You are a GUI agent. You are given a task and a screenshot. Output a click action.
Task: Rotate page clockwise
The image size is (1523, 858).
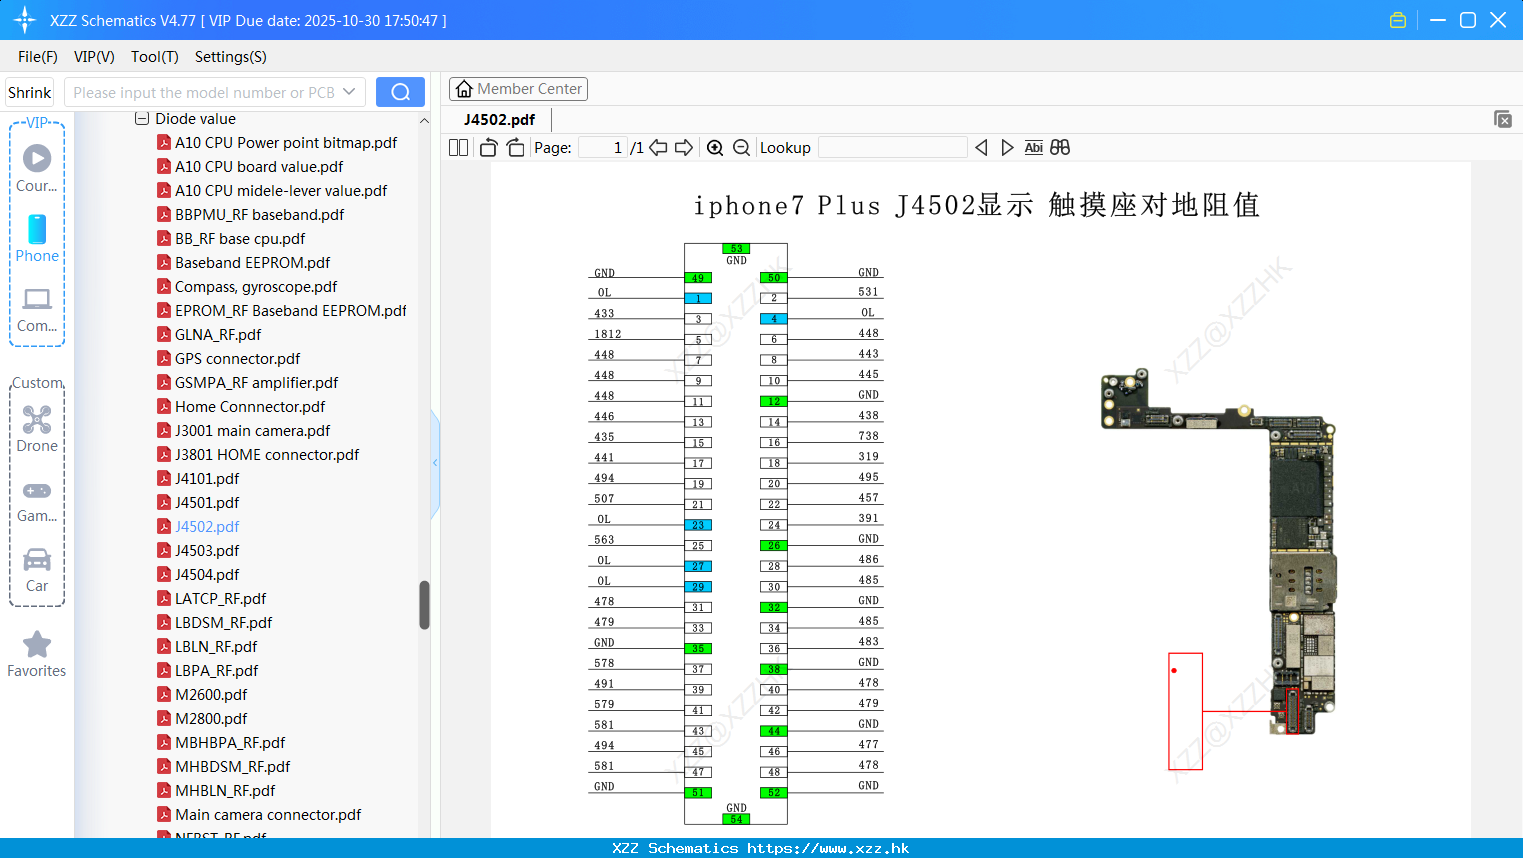(515, 148)
